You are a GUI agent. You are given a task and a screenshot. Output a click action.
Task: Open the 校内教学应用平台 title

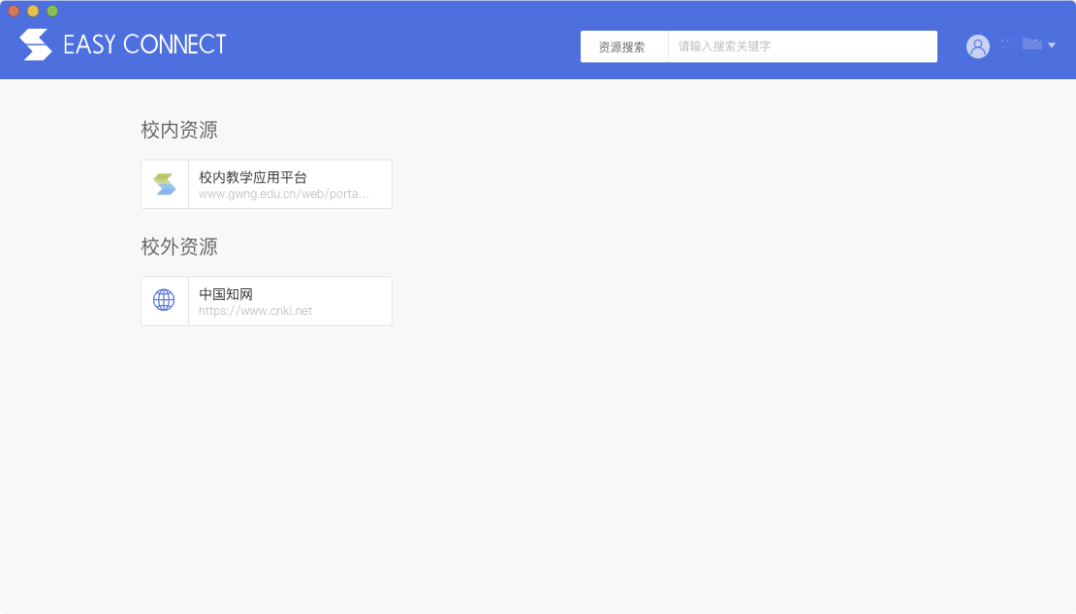[x=253, y=177]
